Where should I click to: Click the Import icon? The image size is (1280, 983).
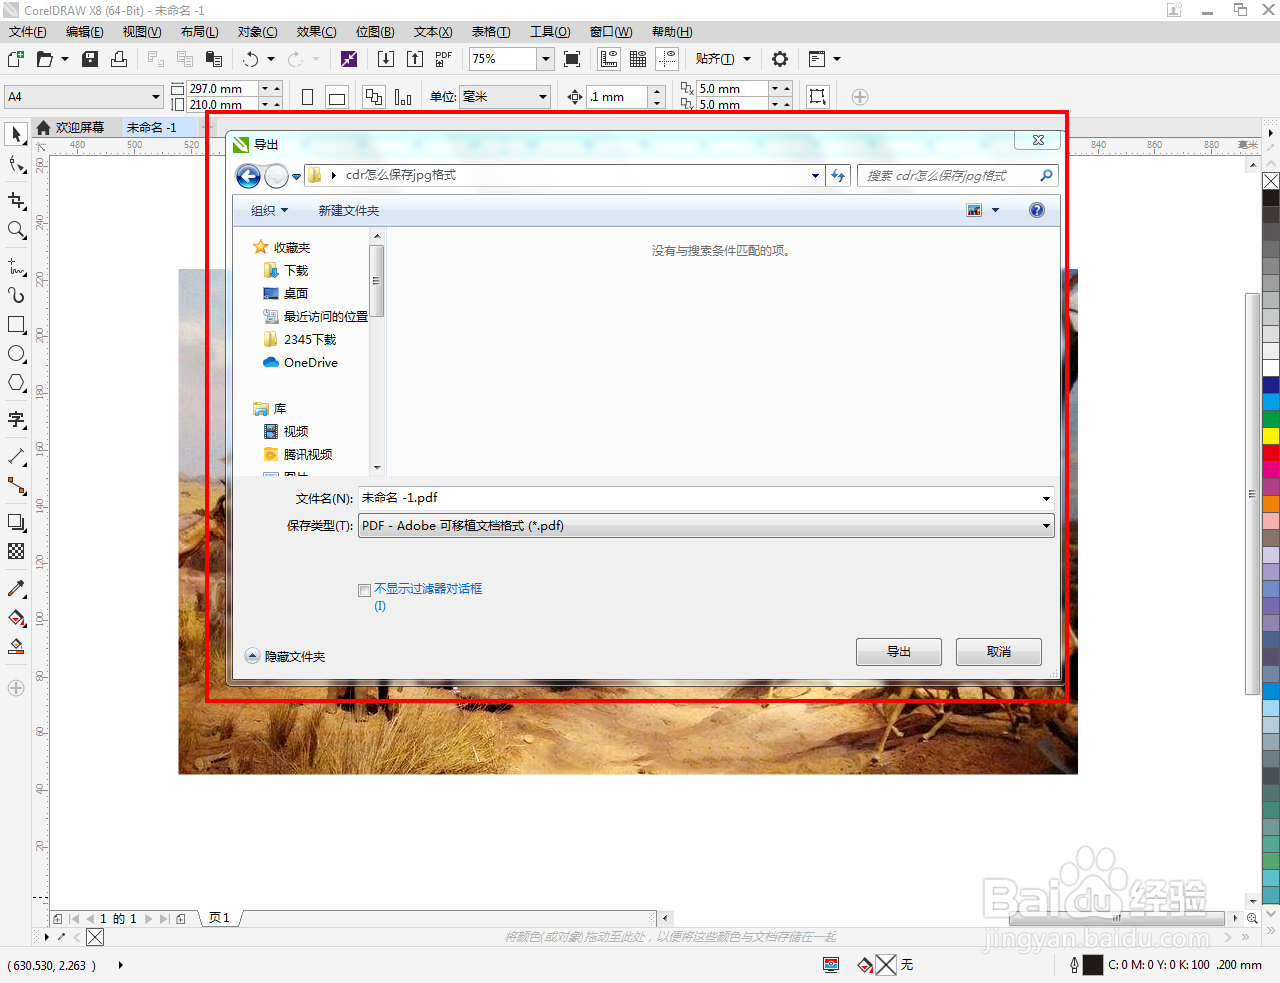click(x=386, y=59)
